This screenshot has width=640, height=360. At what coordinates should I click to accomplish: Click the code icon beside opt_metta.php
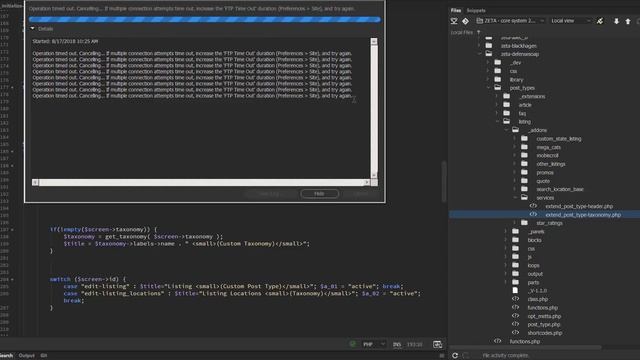point(516,316)
